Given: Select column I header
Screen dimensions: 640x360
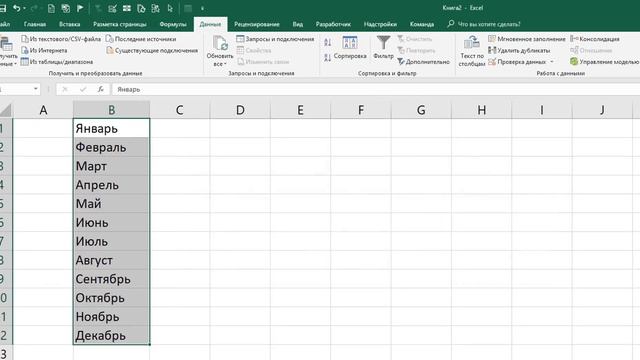Looking at the screenshot, I should [x=542, y=110].
